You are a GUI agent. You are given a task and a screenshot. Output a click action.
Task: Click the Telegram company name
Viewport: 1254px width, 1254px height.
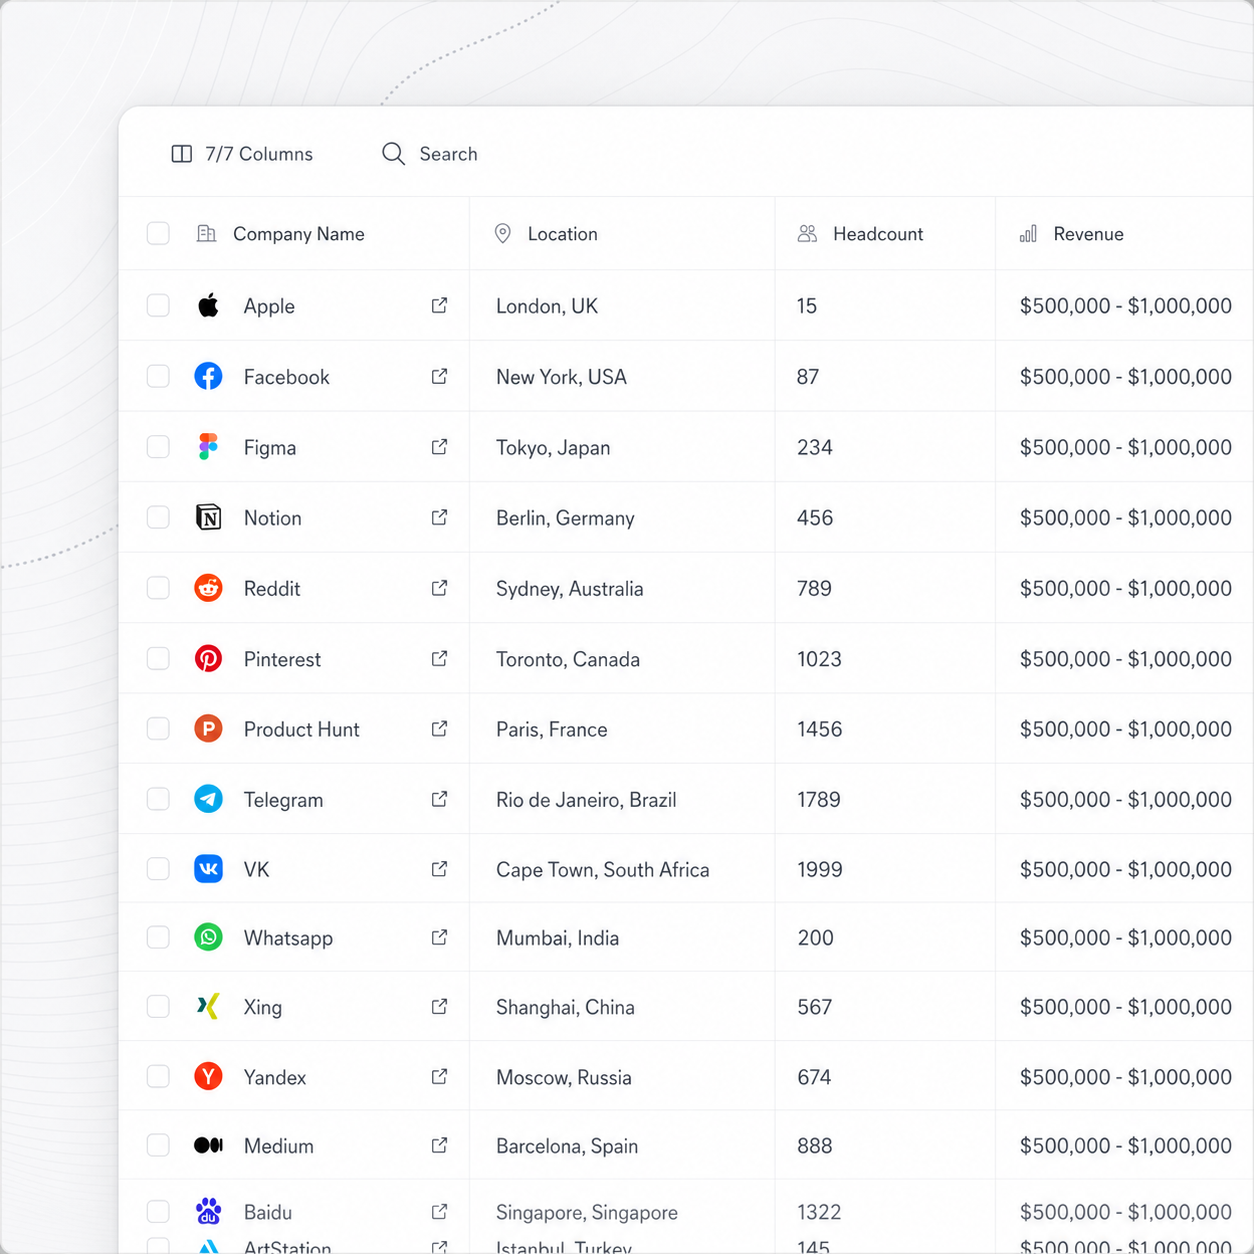(x=283, y=800)
